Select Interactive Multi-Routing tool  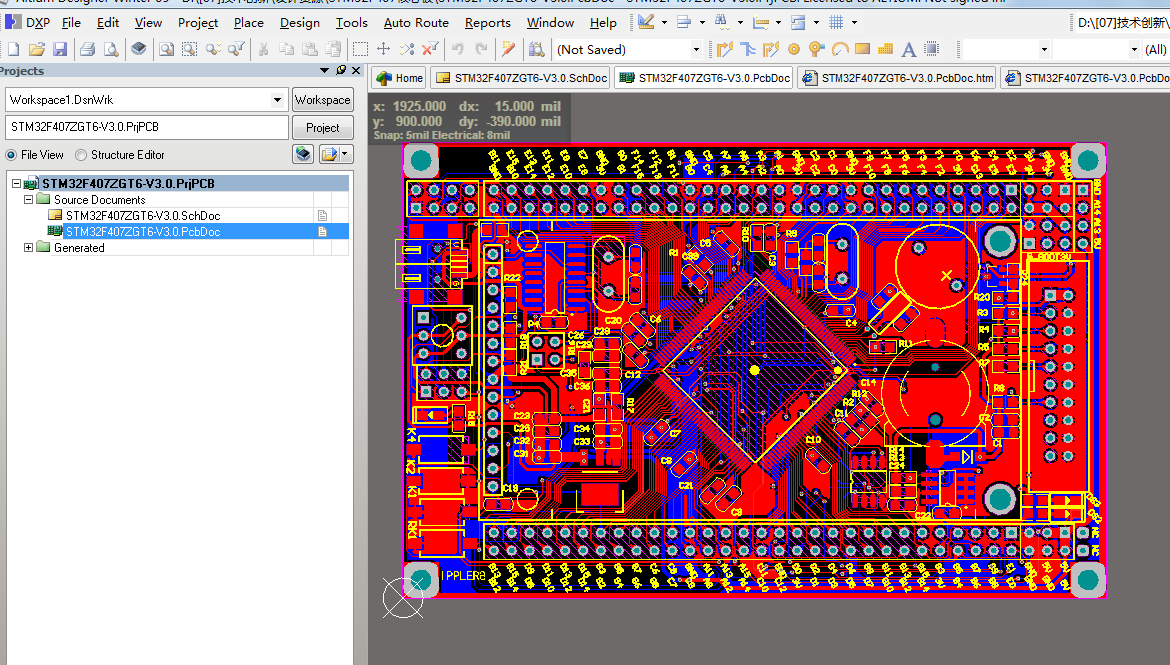click(748, 49)
